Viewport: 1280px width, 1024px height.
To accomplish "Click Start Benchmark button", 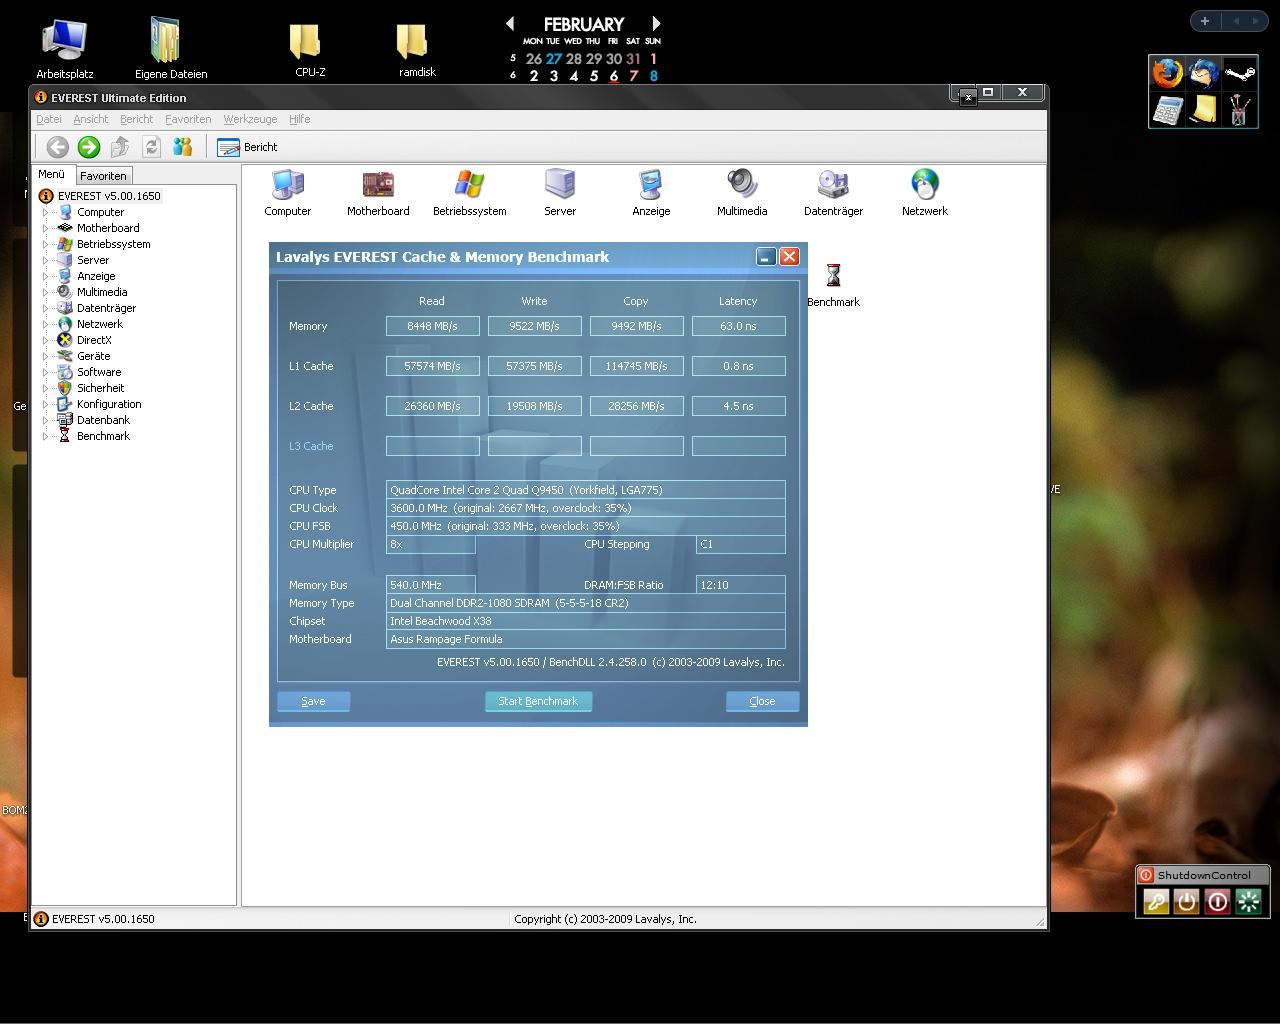I will [x=538, y=701].
